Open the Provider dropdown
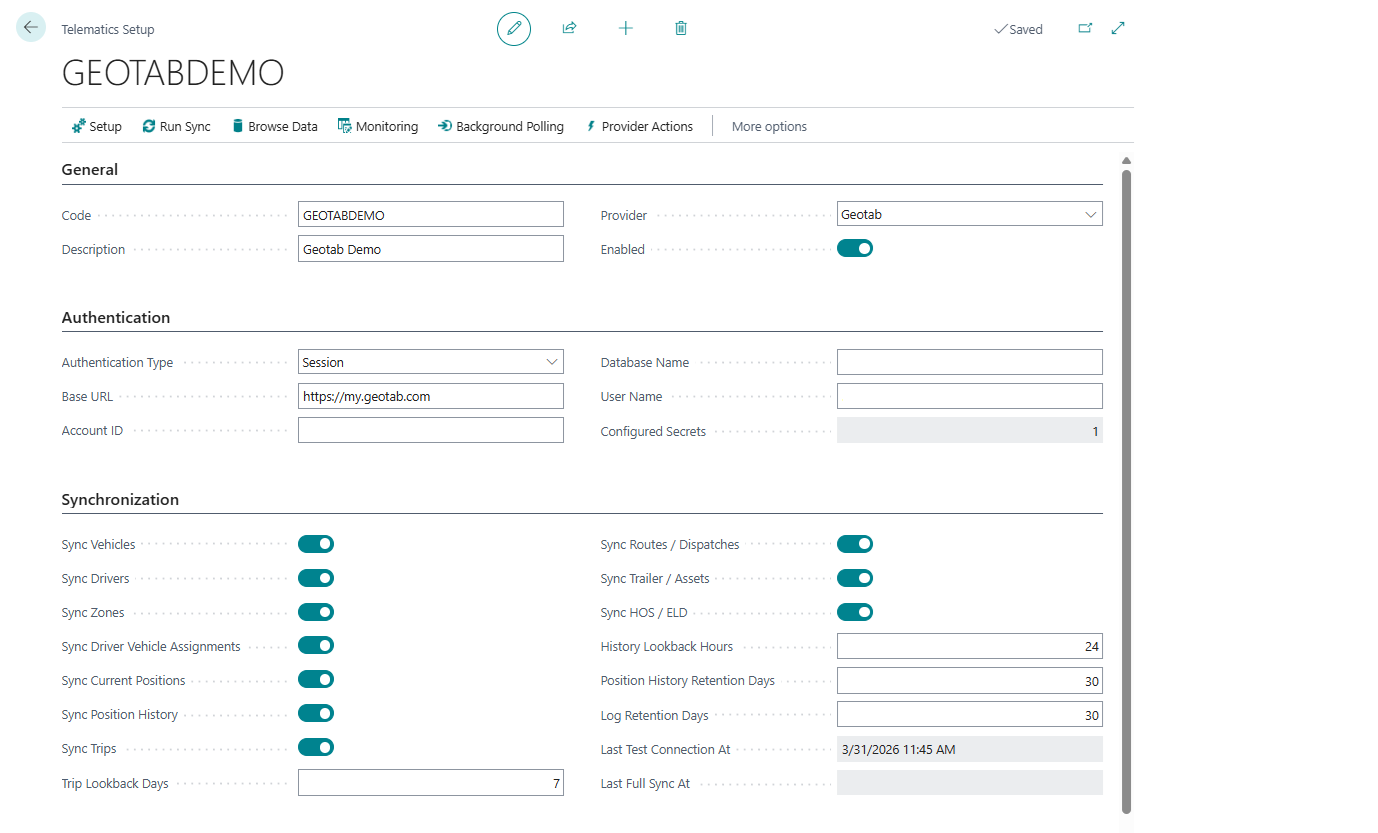 [1091, 213]
